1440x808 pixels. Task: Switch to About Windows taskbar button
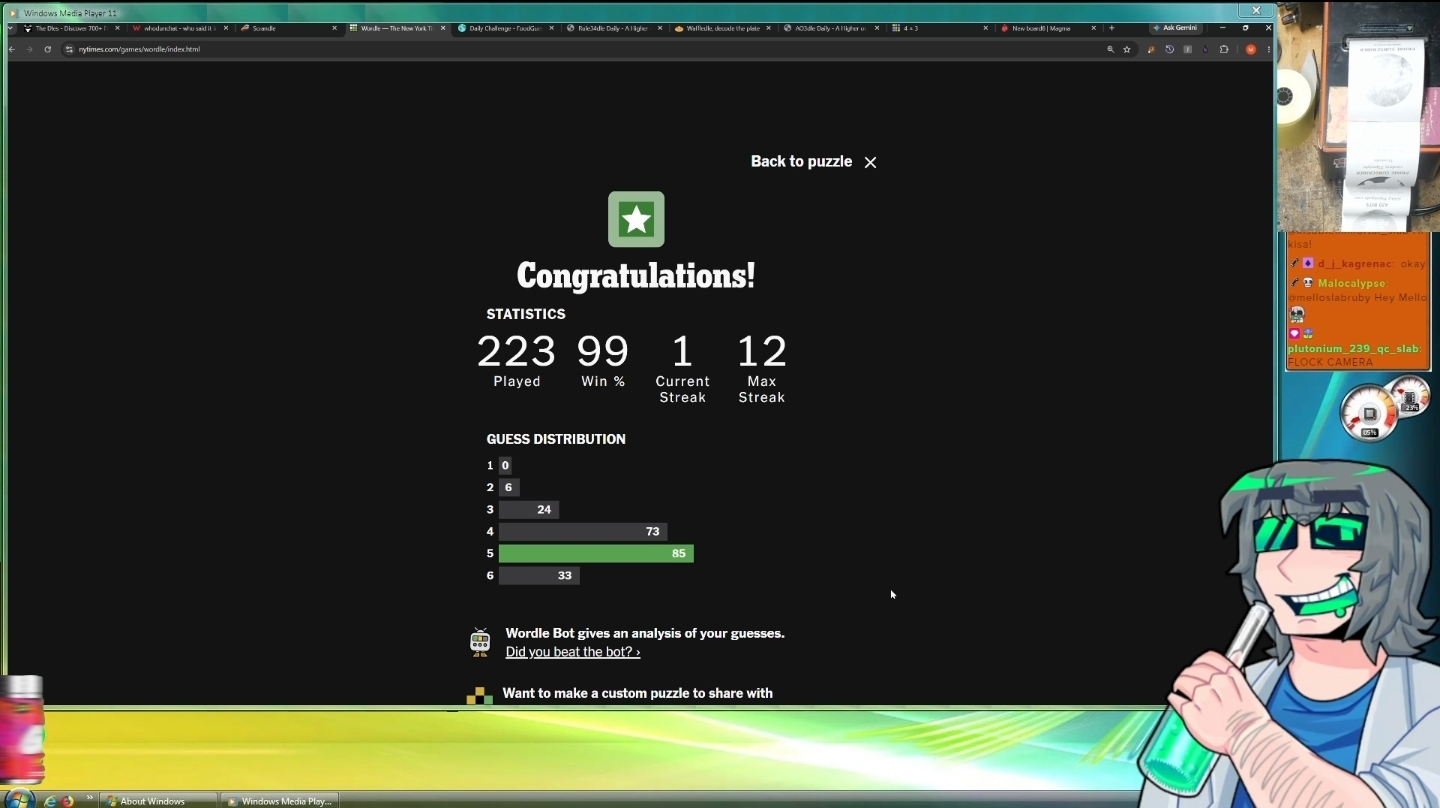click(158, 801)
